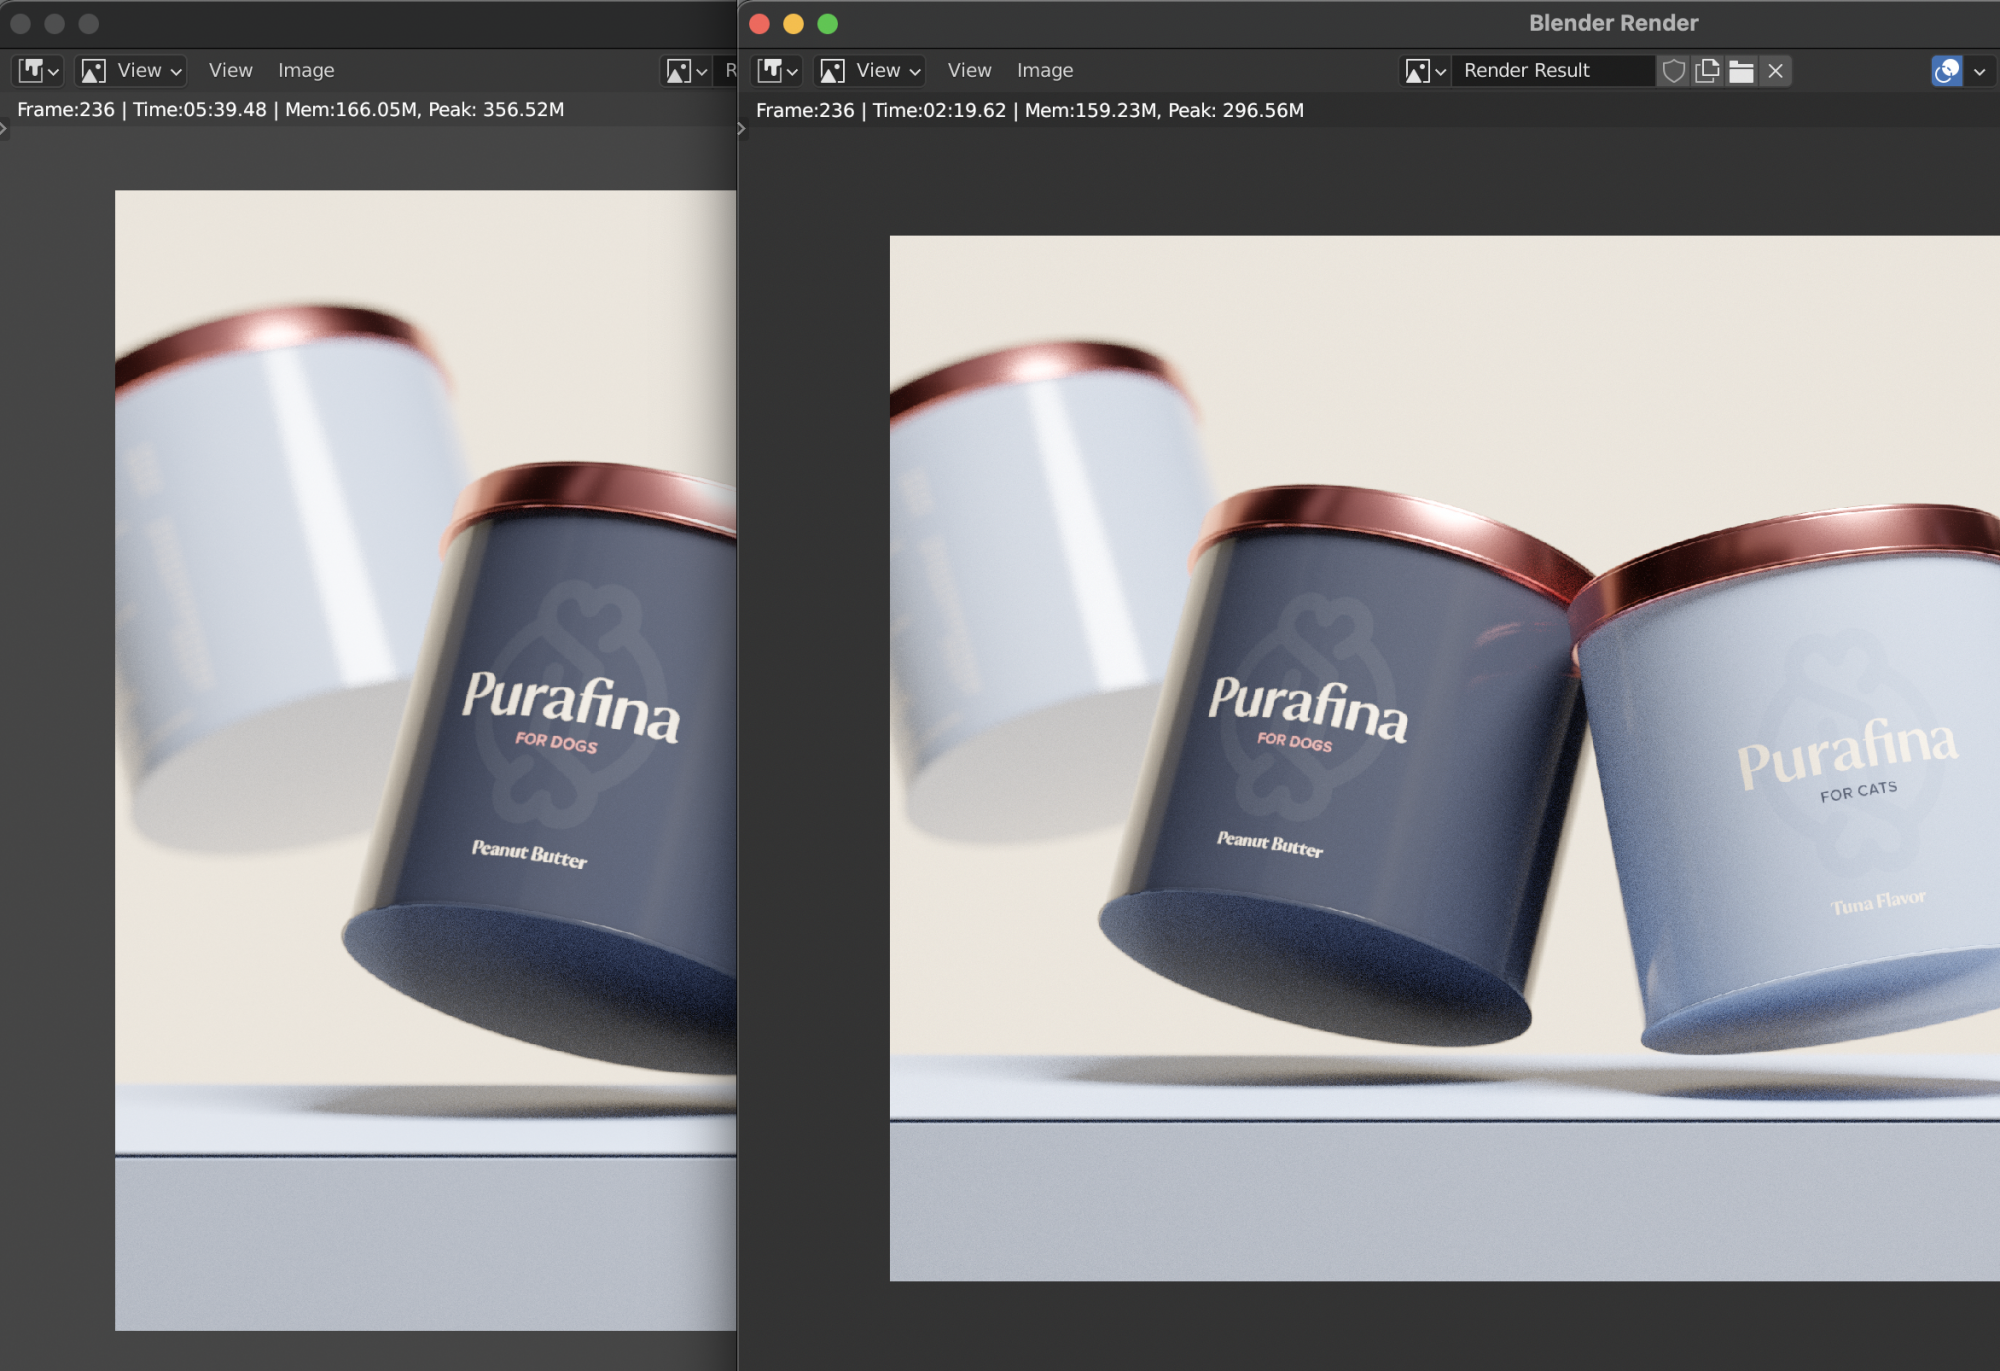Open the View menu in the left window

pos(230,71)
